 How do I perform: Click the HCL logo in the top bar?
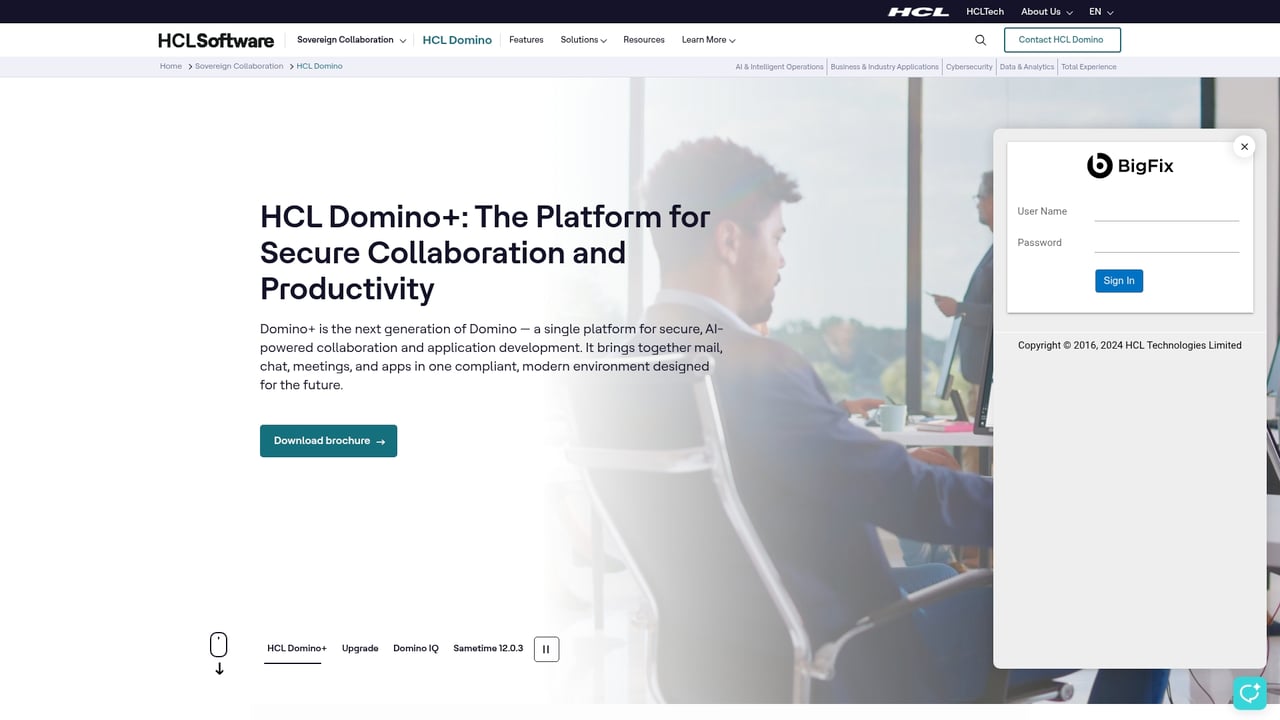tap(917, 11)
